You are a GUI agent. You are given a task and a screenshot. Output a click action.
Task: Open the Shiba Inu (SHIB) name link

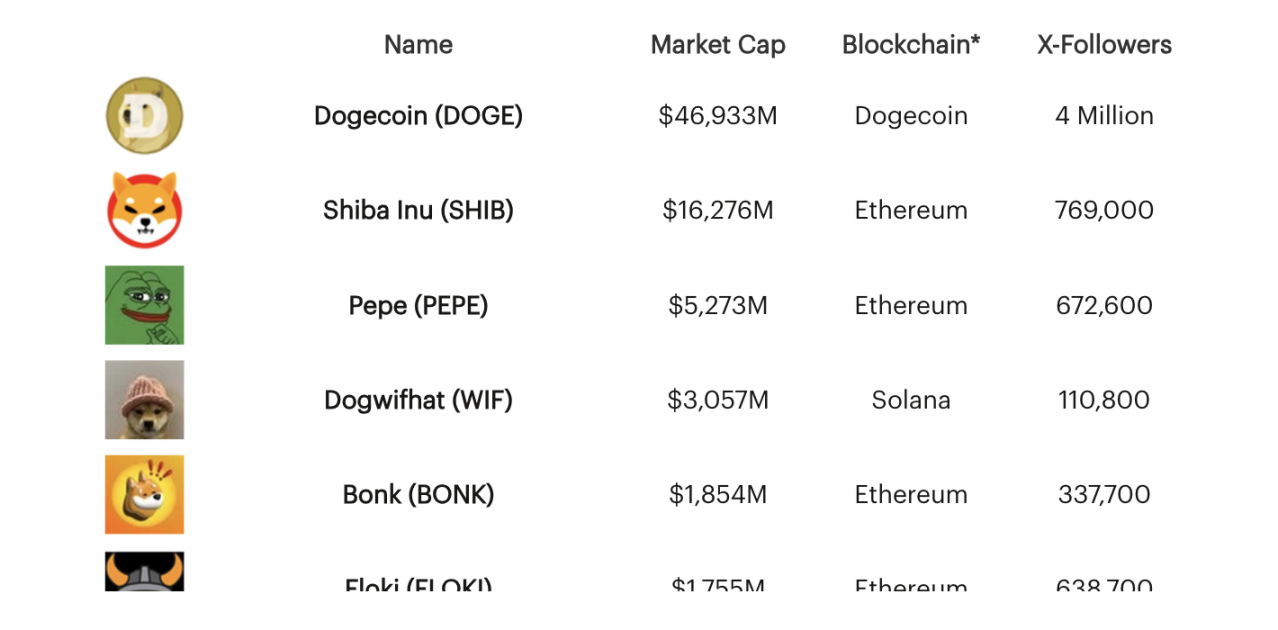418,210
